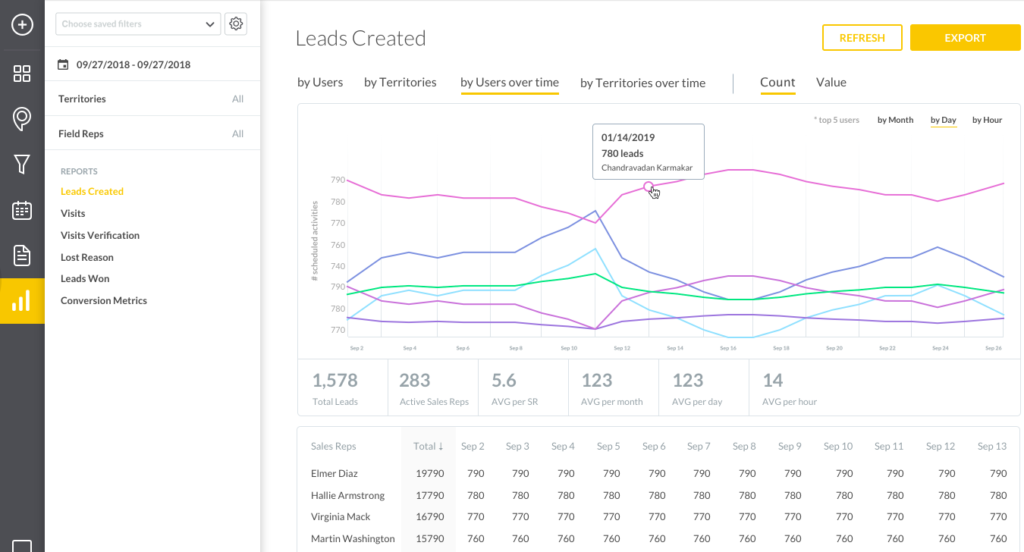Select the reports bar chart icon

click(x=22, y=300)
